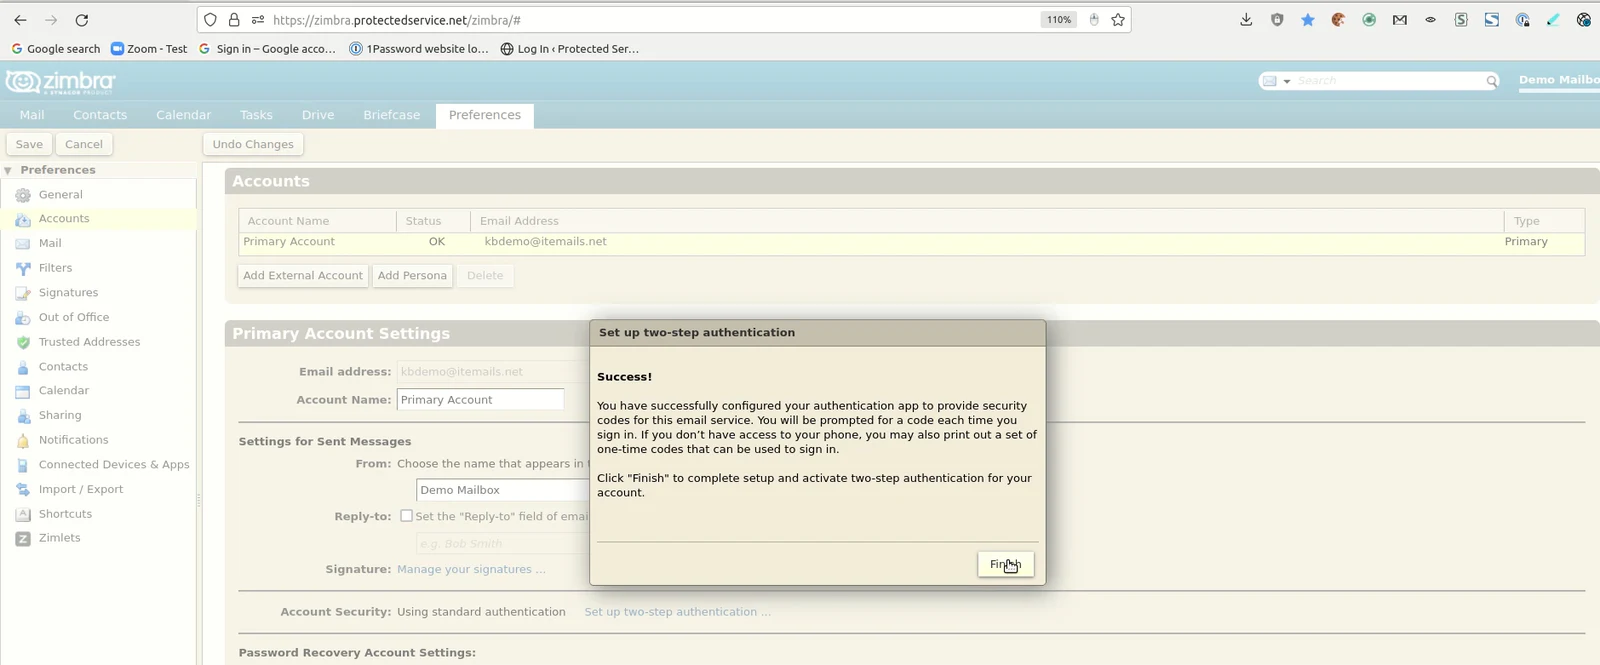Click the Account Name input field
This screenshot has height=665, width=1600.
[481, 400]
